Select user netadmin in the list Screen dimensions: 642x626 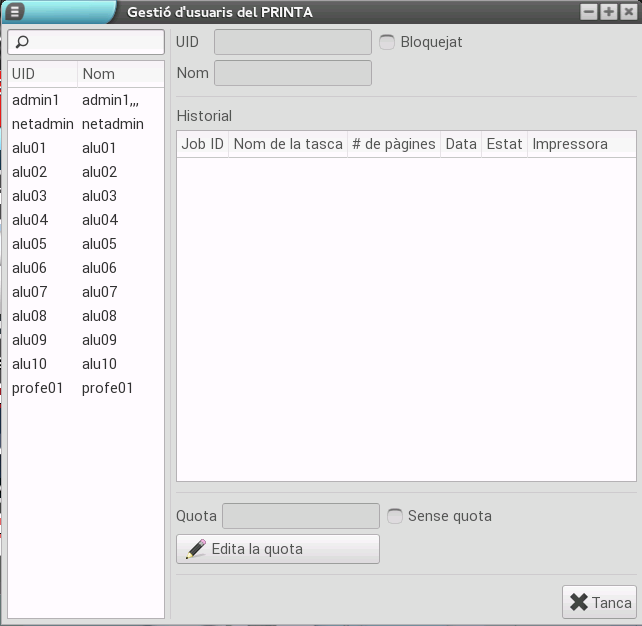tap(42, 124)
